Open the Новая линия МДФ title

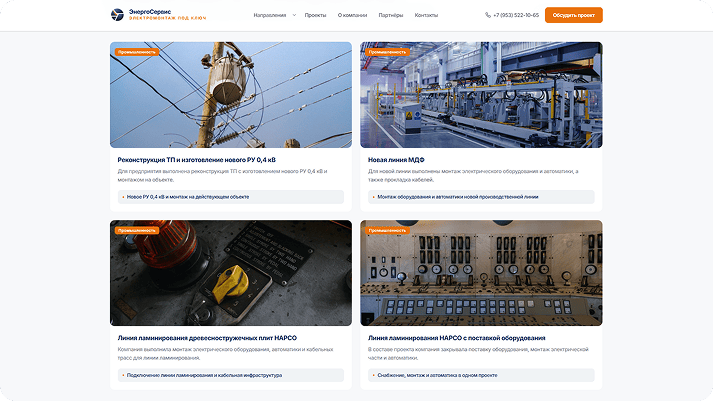pos(396,160)
